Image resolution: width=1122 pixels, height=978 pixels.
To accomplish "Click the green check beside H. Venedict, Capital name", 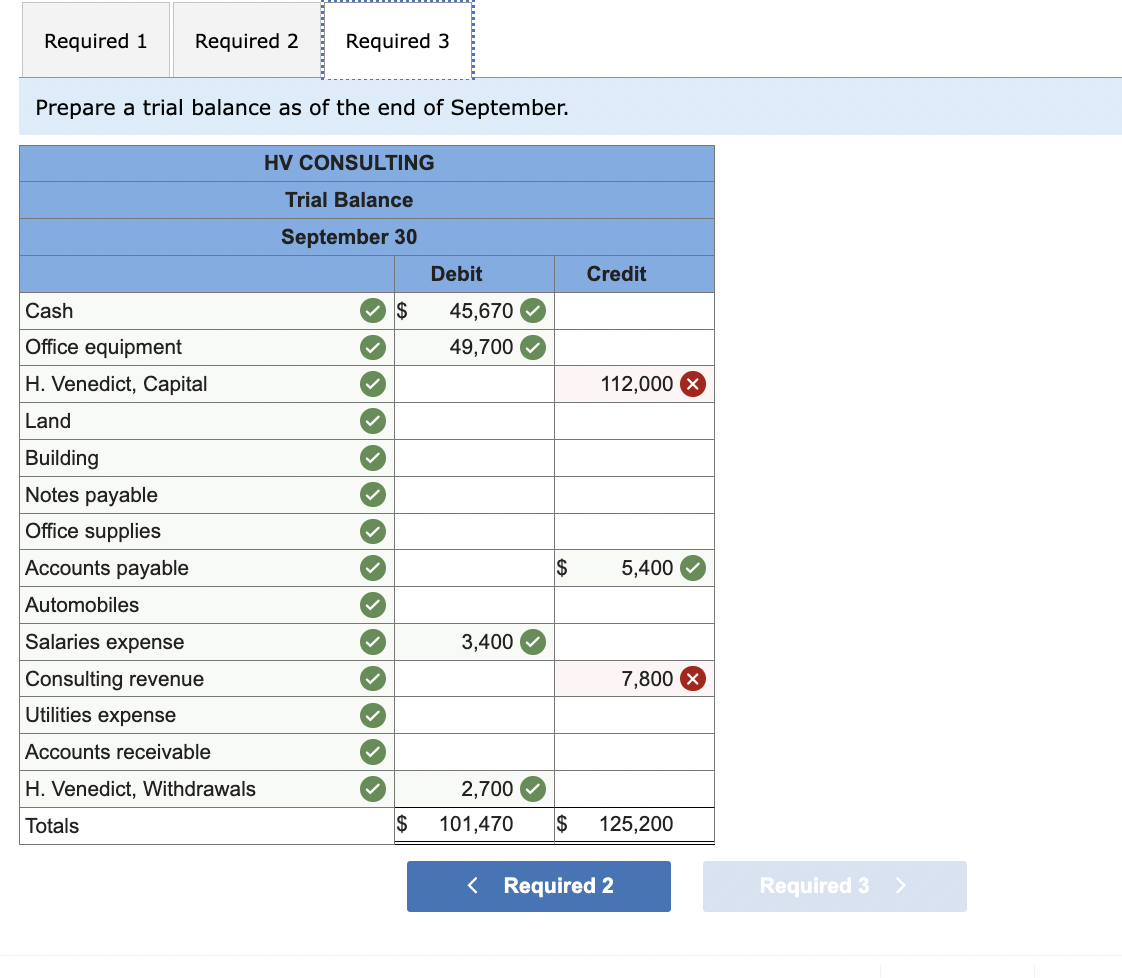I will pyautogui.click(x=373, y=384).
